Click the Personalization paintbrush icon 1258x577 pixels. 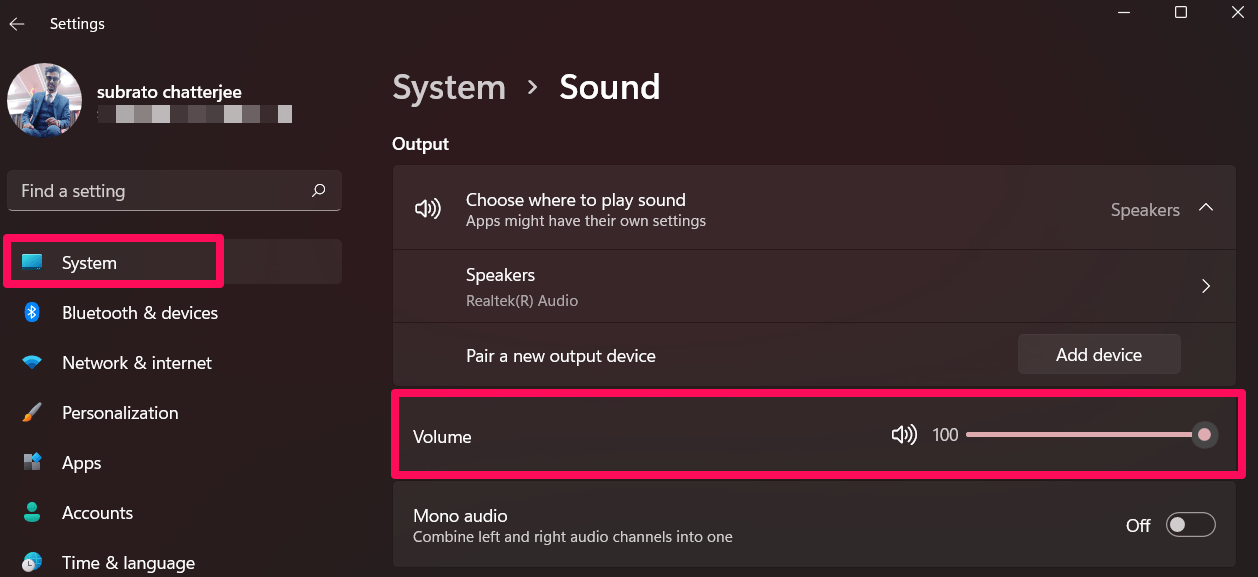[32, 413]
